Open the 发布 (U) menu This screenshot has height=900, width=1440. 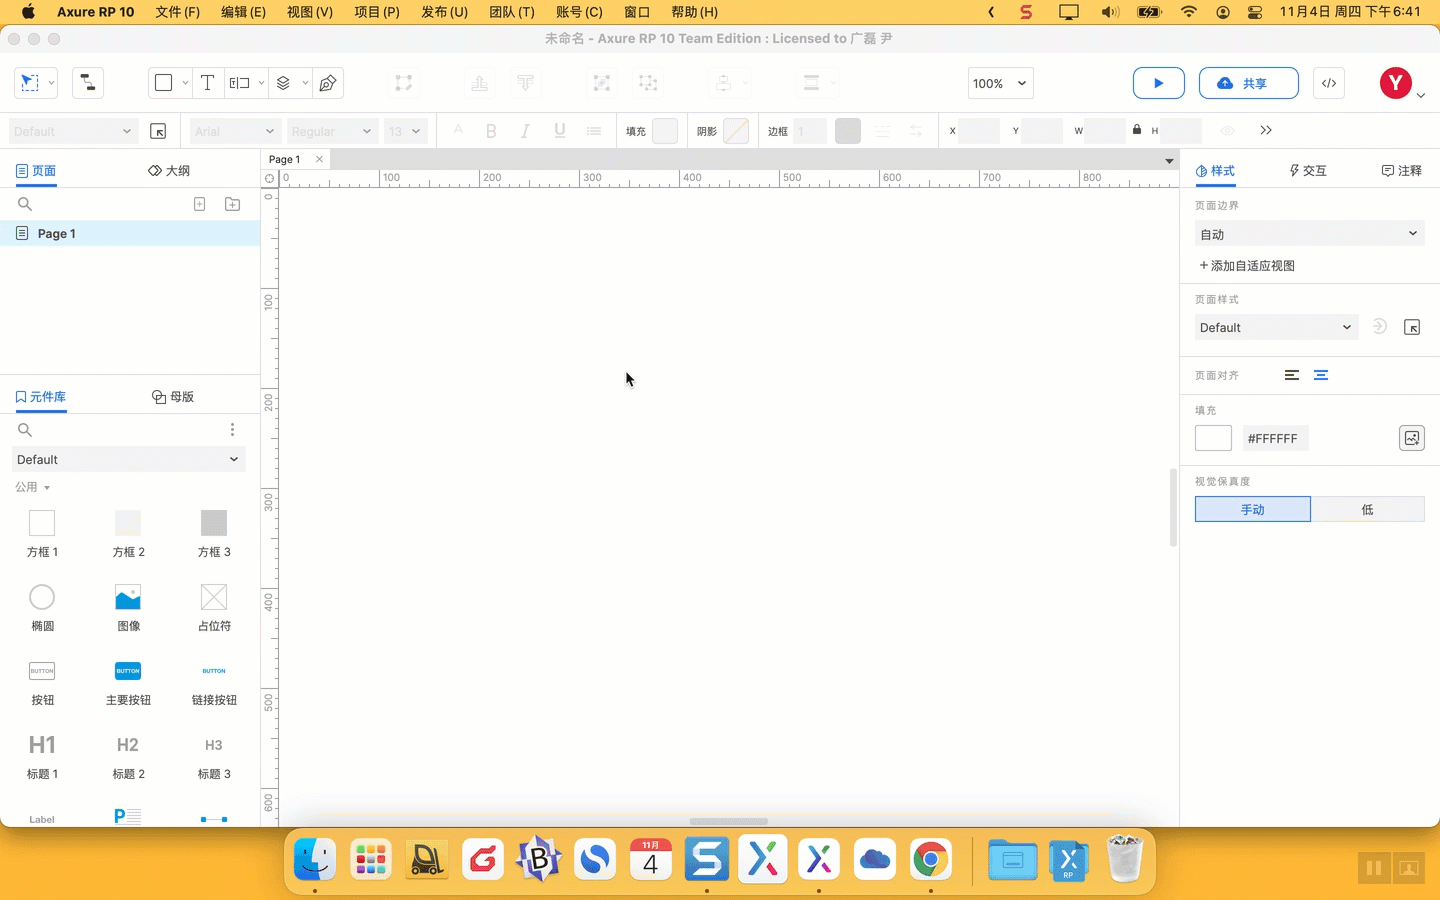(x=444, y=12)
